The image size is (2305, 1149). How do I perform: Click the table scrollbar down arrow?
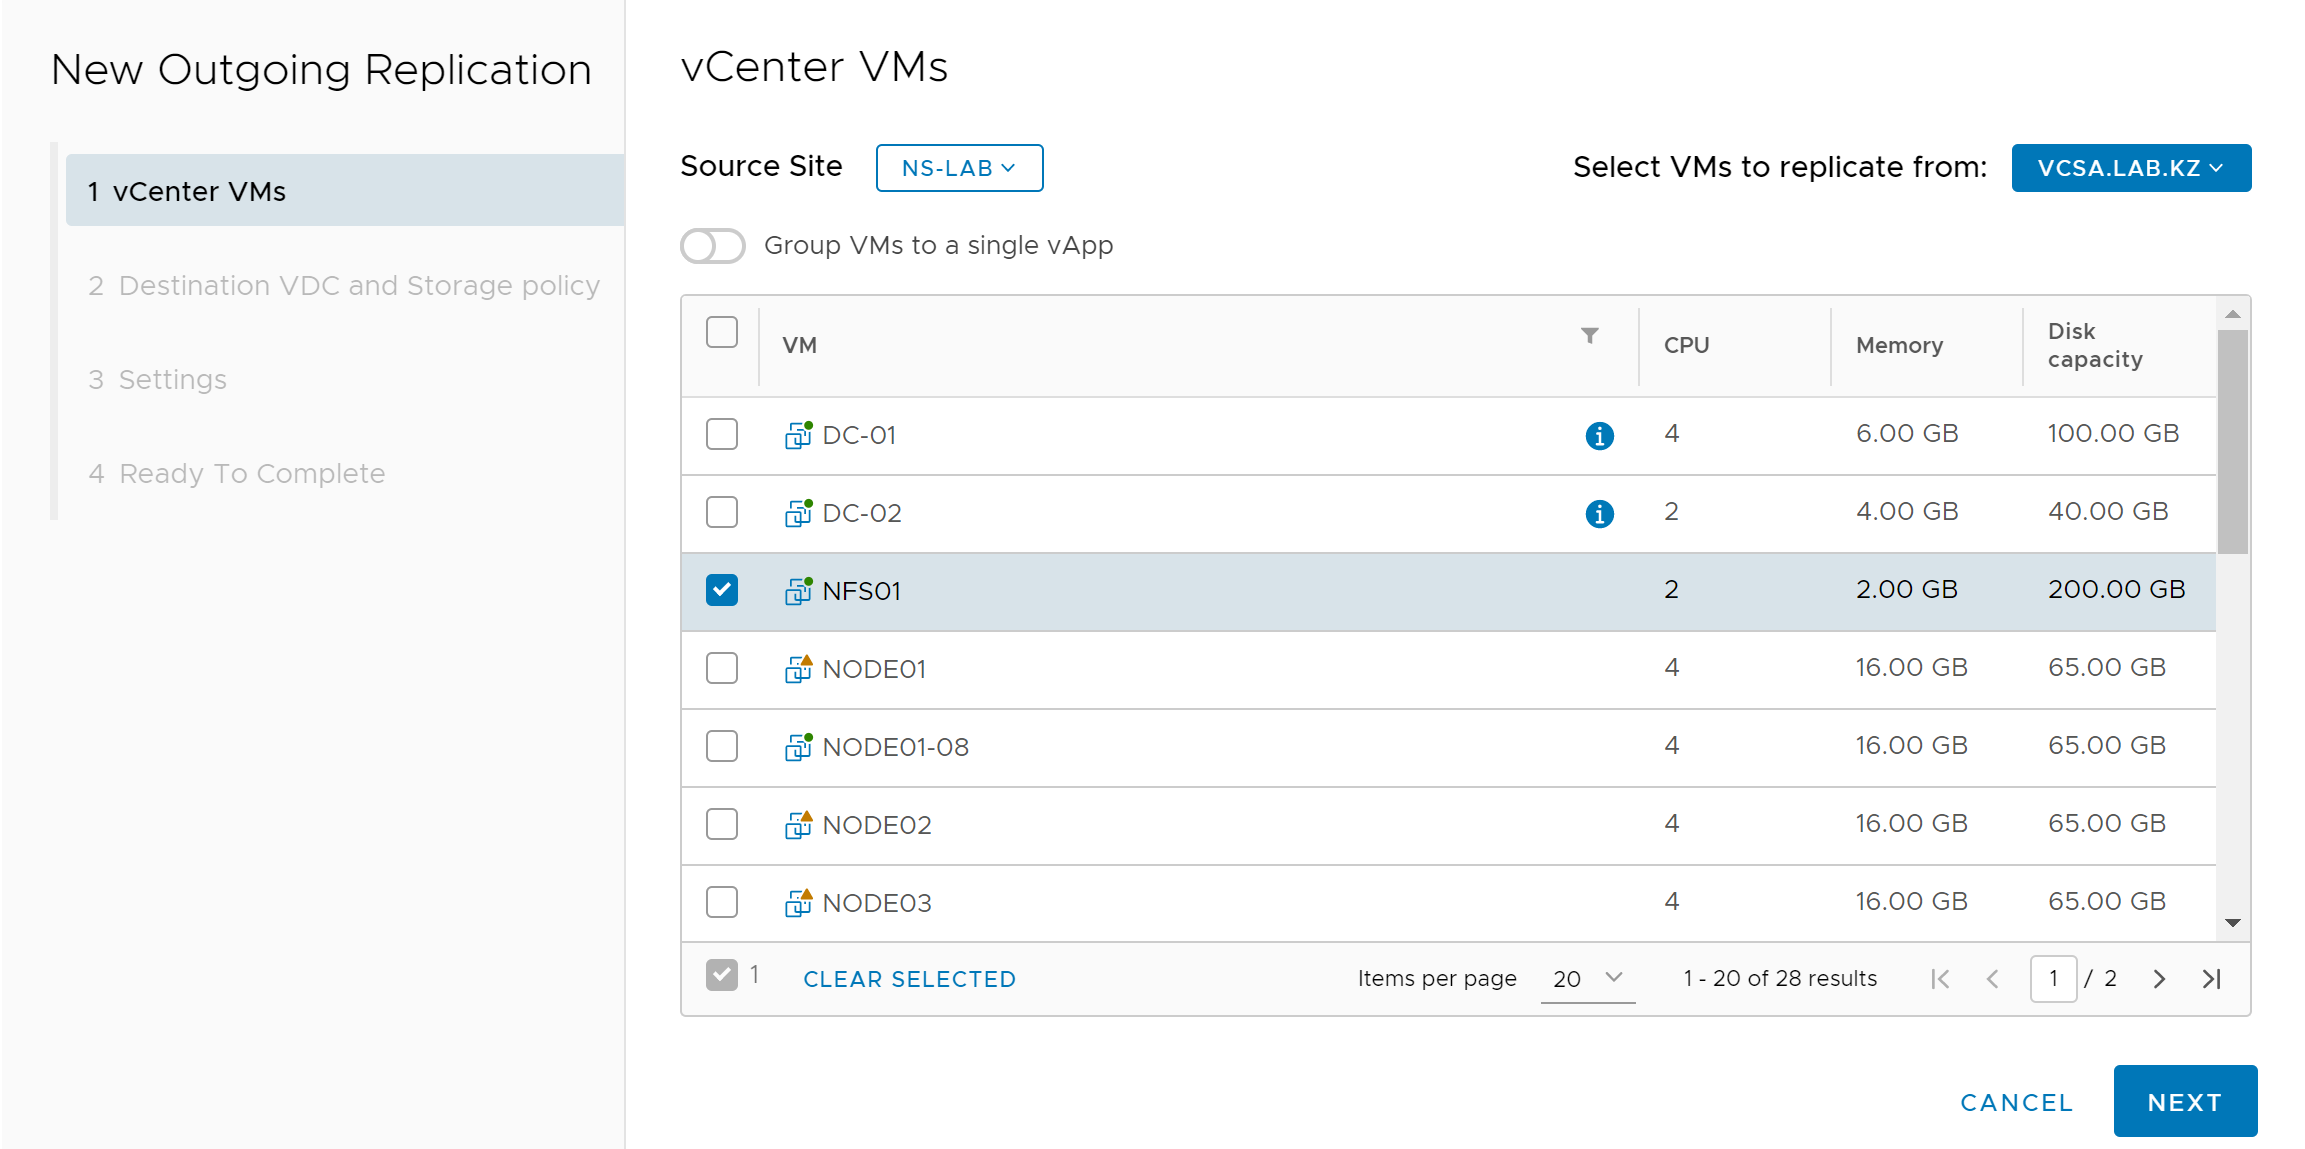2232,923
